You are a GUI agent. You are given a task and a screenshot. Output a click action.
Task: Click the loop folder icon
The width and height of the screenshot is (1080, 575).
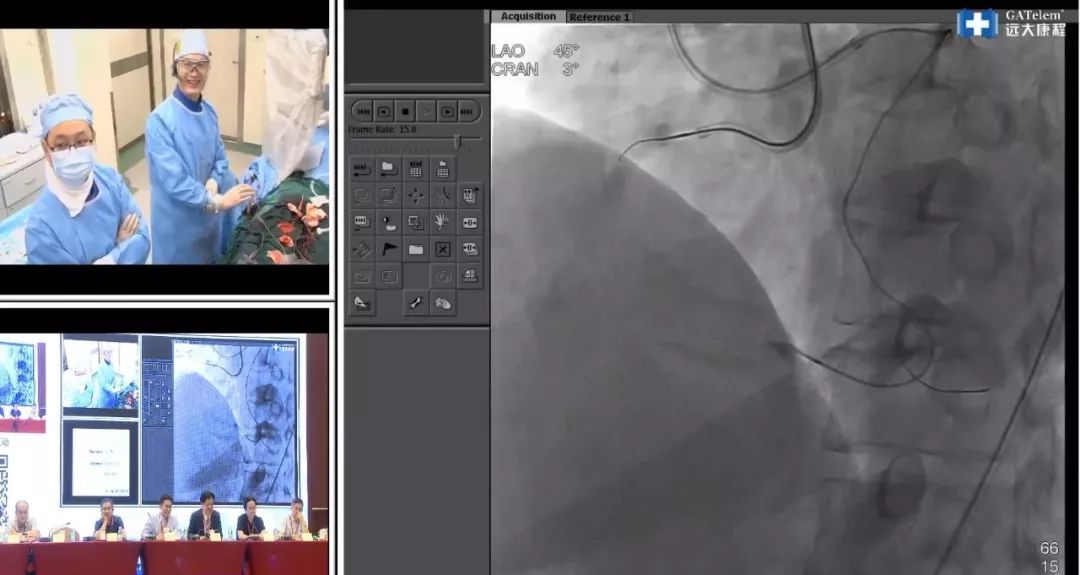(x=389, y=169)
